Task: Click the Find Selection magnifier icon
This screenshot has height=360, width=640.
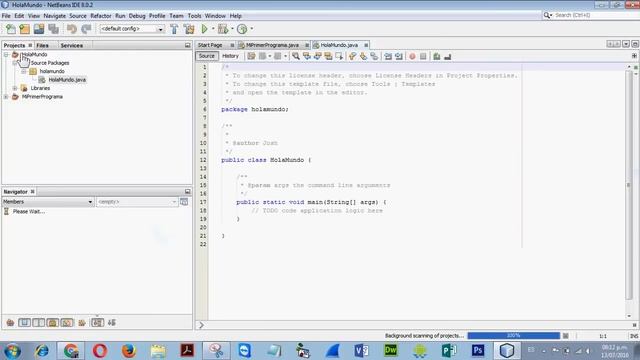Action: click(296, 56)
